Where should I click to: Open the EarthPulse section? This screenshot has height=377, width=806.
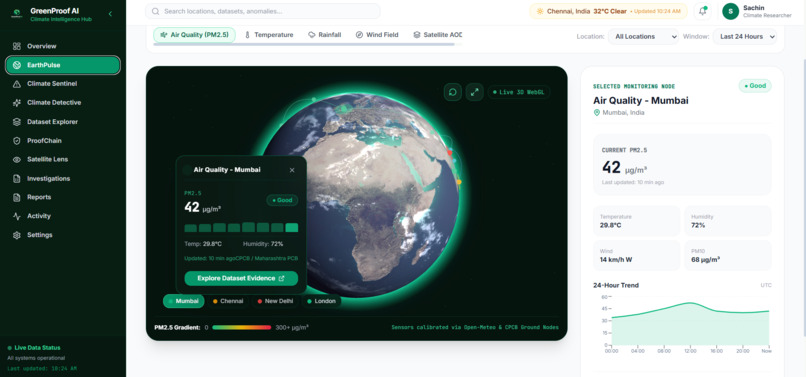(x=63, y=65)
